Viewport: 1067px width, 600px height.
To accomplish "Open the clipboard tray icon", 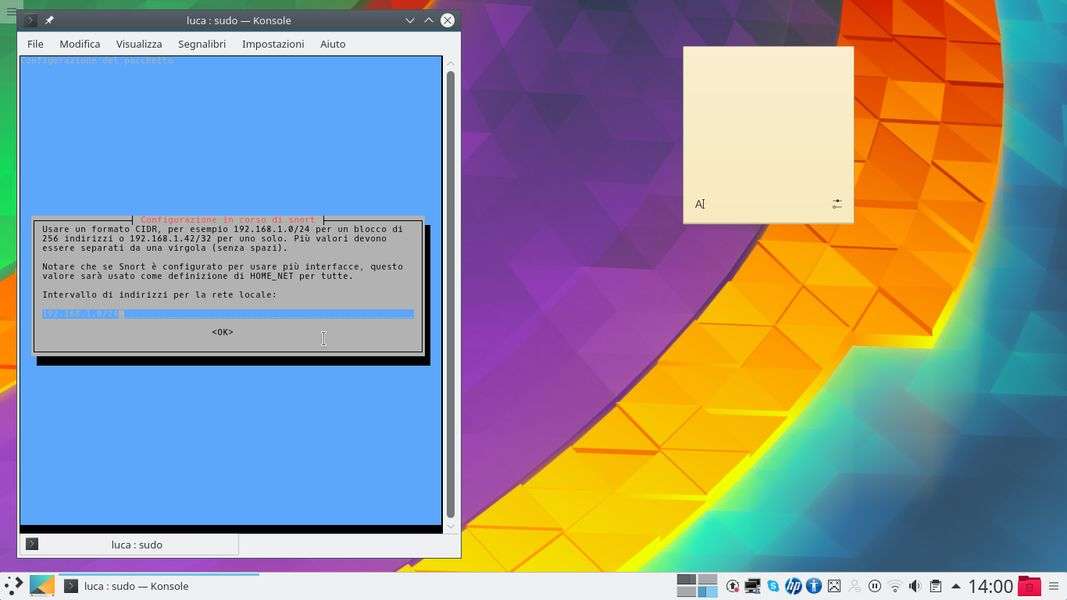I will click(935, 586).
